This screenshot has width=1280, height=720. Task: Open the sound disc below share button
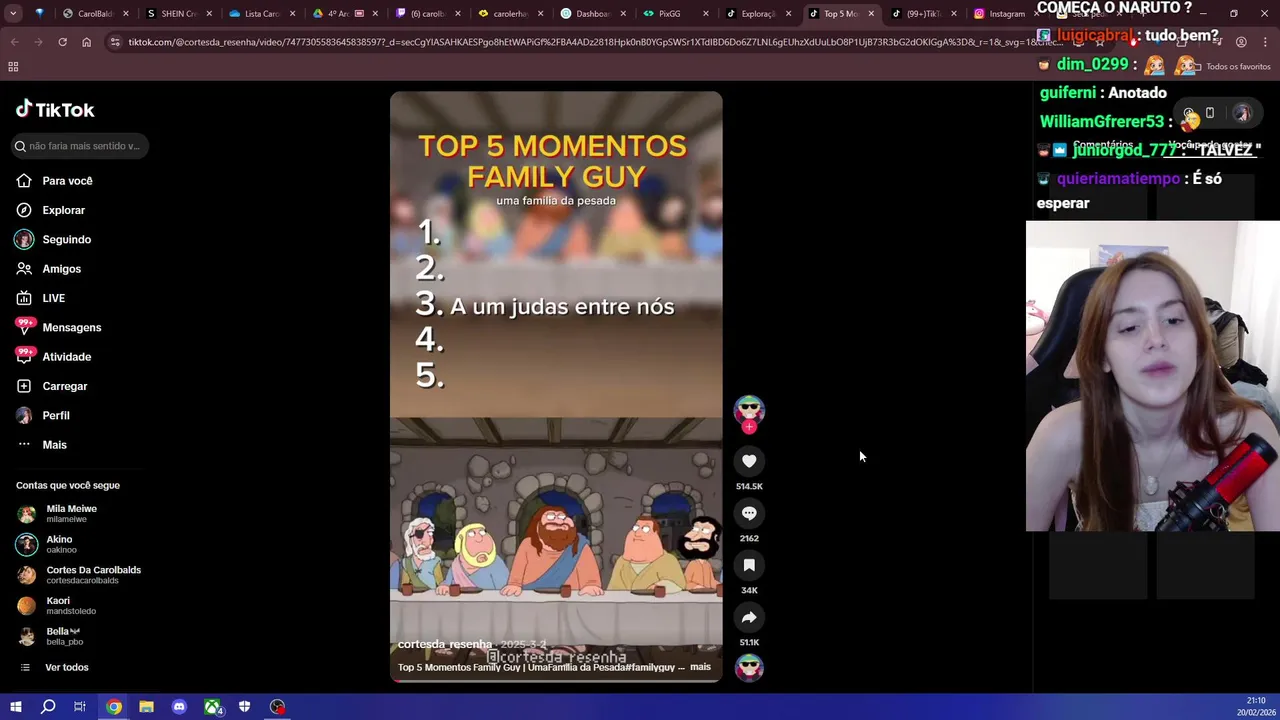click(x=749, y=667)
